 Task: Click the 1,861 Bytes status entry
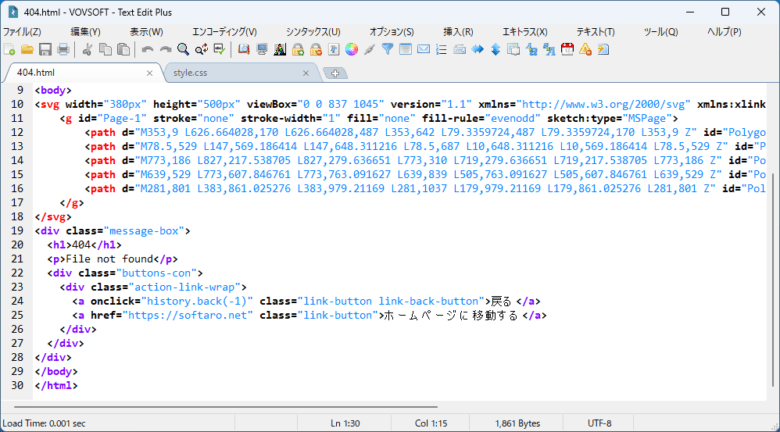coord(517,423)
